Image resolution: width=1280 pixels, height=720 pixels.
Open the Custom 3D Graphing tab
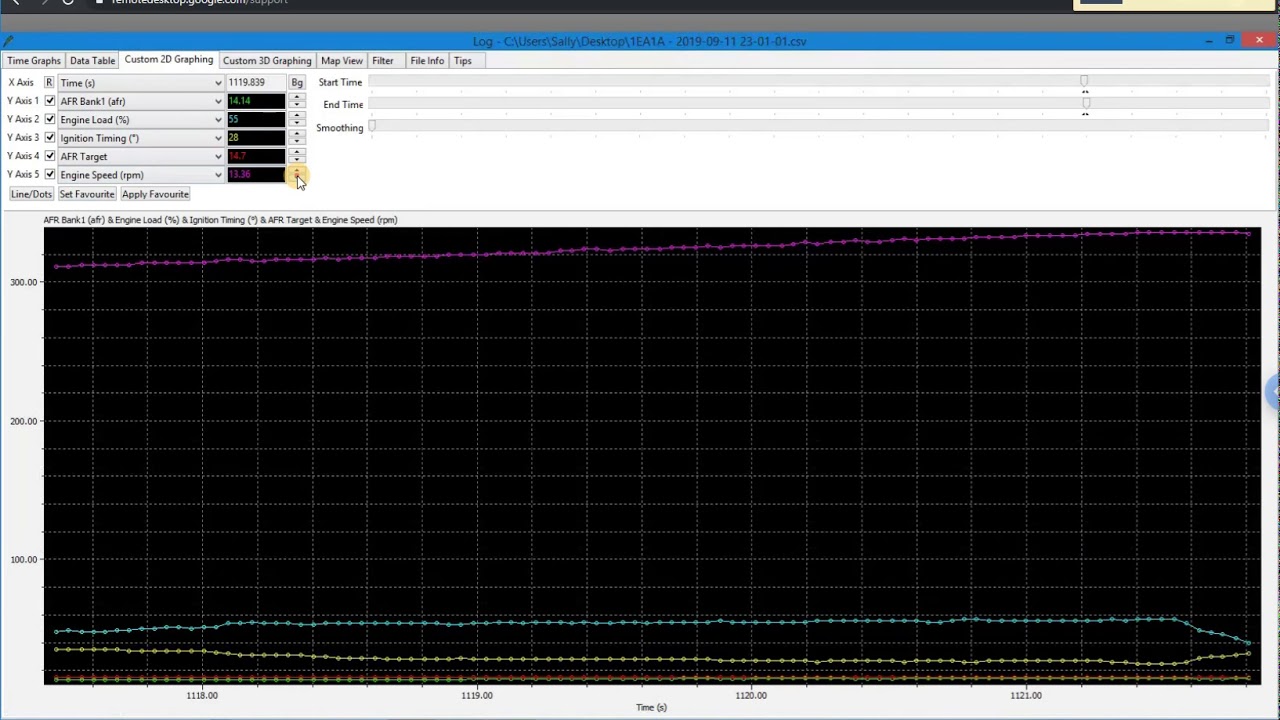point(267,61)
